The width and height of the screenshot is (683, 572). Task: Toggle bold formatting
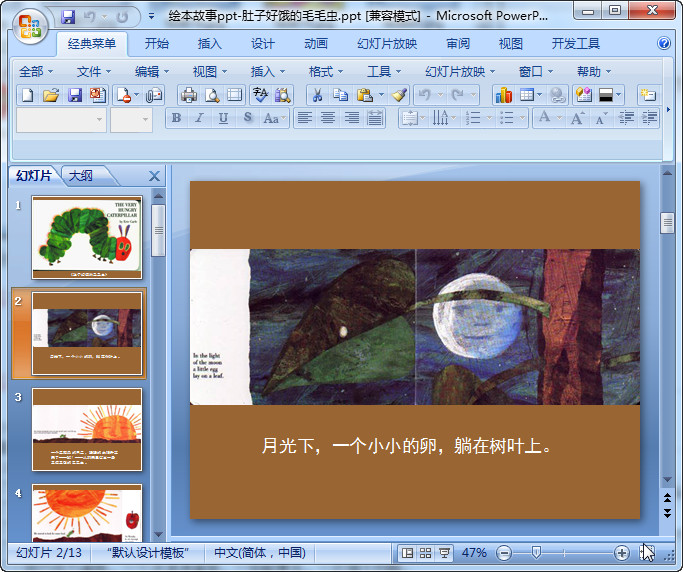(176, 118)
